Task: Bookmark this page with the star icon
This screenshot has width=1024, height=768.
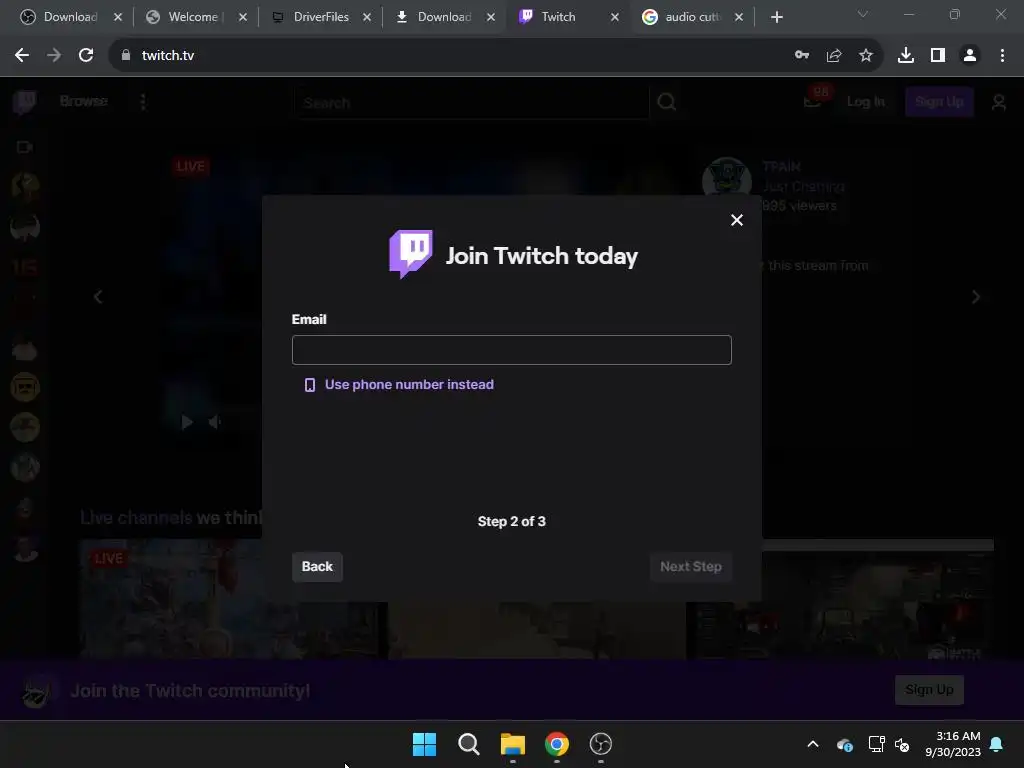Action: (x=866, y=56)
